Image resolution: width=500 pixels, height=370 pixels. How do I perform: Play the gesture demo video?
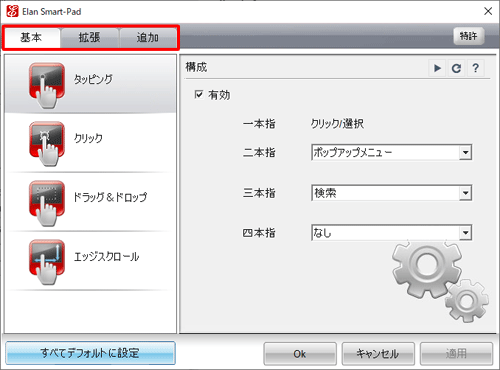click(437, 68)
